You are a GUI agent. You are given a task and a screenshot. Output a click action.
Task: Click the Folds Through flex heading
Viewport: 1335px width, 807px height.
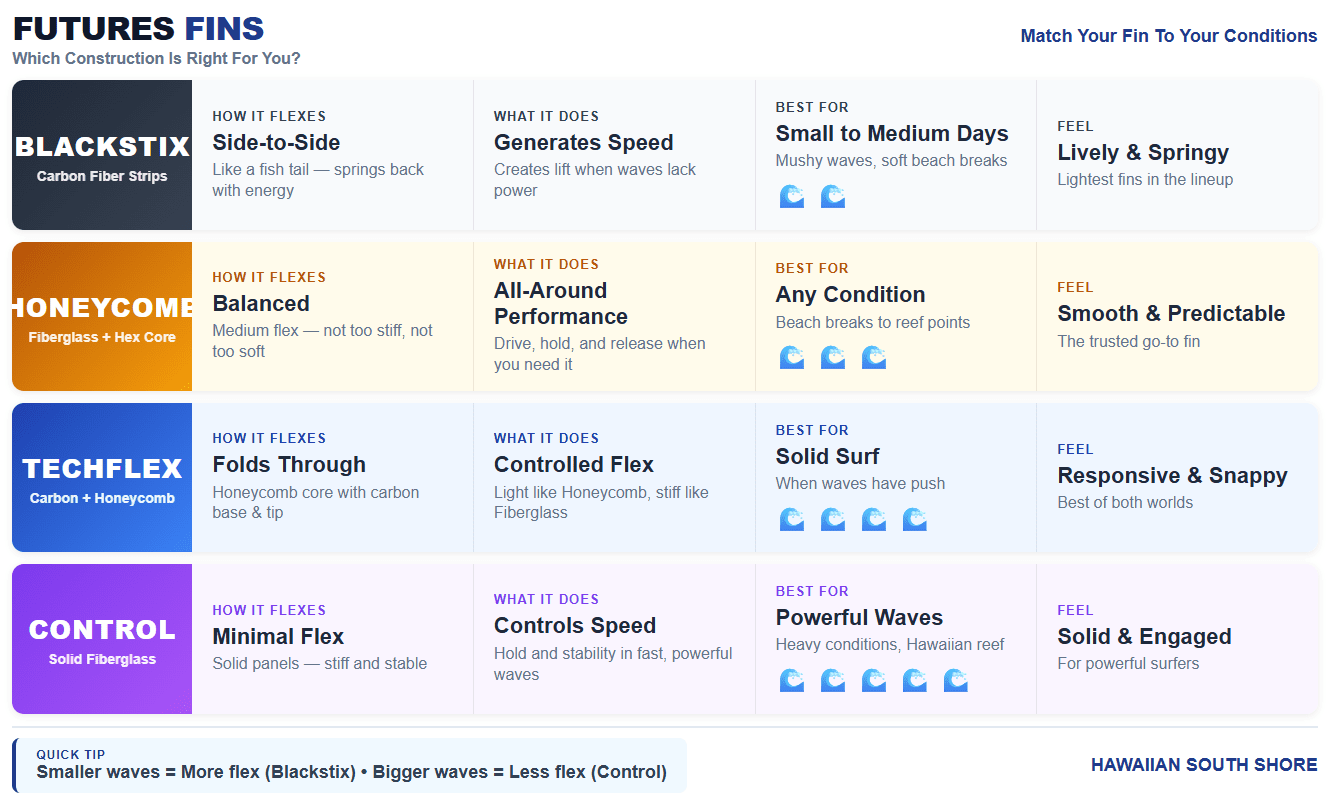tap(289, 464)
